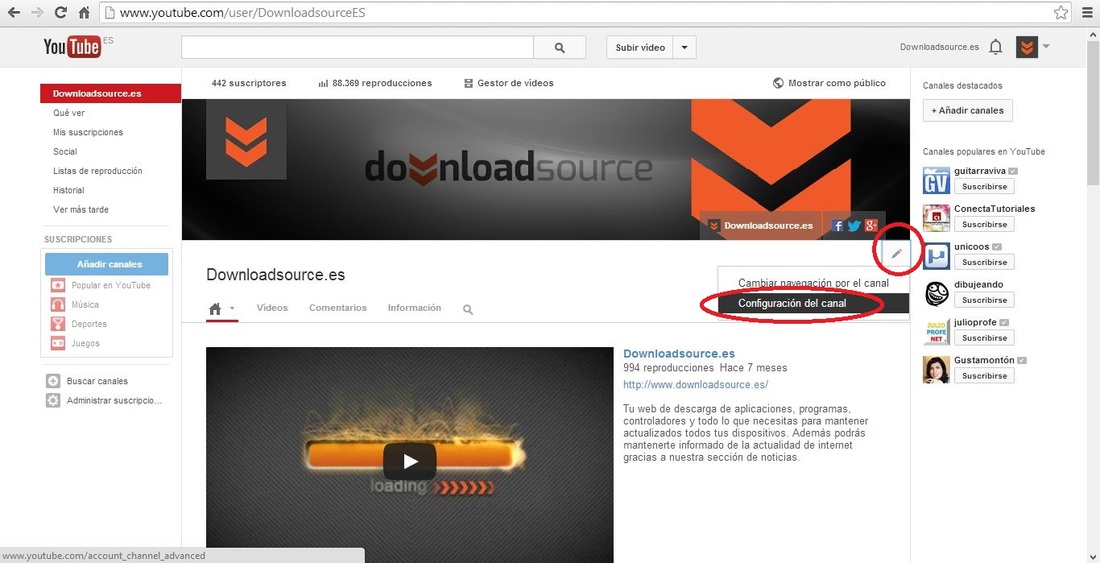Play the channel trailer video
The image size is (1100, 563).
click(x=410, y=461)
